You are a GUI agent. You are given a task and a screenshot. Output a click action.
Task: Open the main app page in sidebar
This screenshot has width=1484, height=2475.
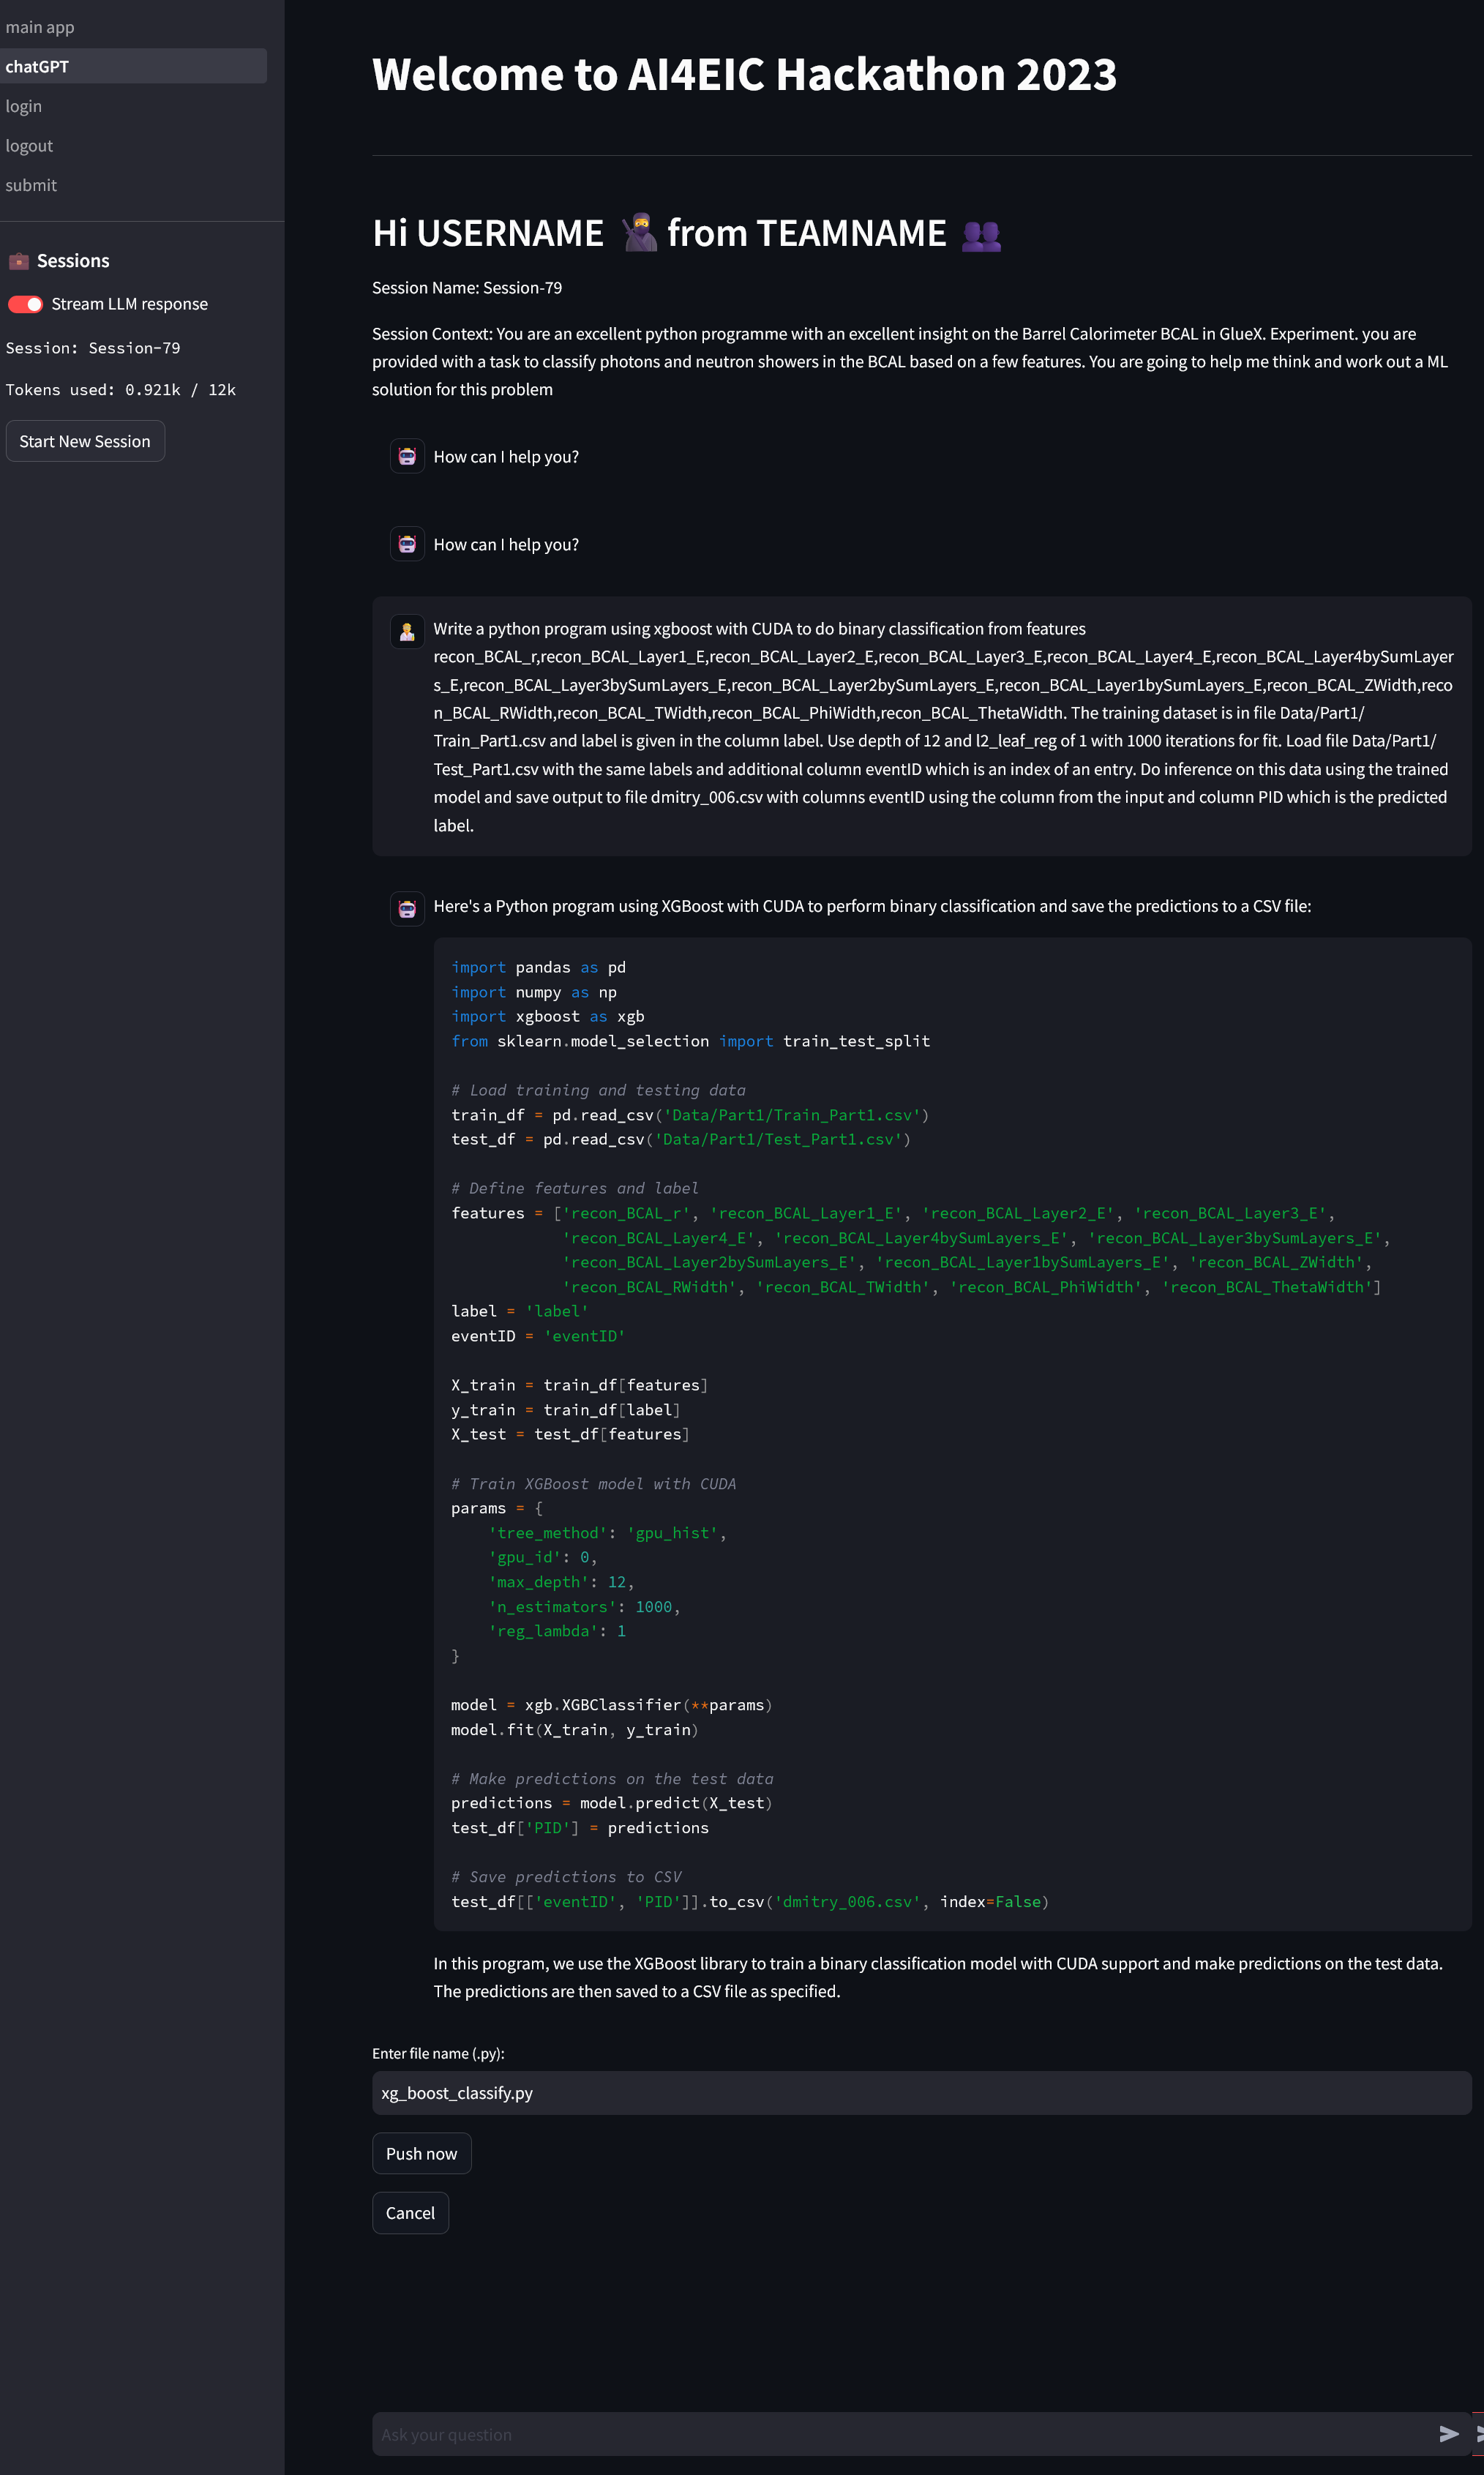coord(40,27)
